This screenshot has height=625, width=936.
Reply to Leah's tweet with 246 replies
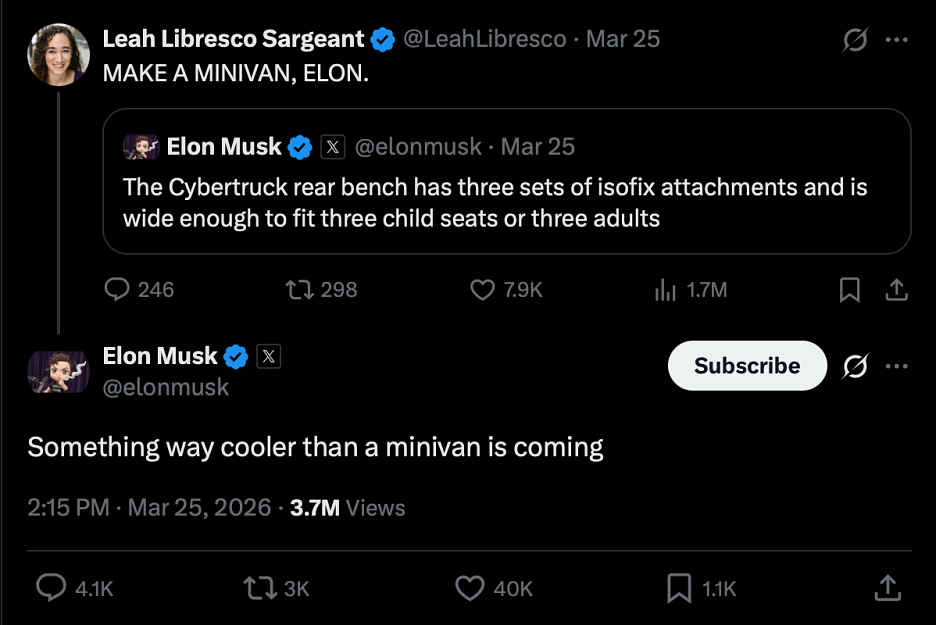pyautogui.click(x=118, y=290)
